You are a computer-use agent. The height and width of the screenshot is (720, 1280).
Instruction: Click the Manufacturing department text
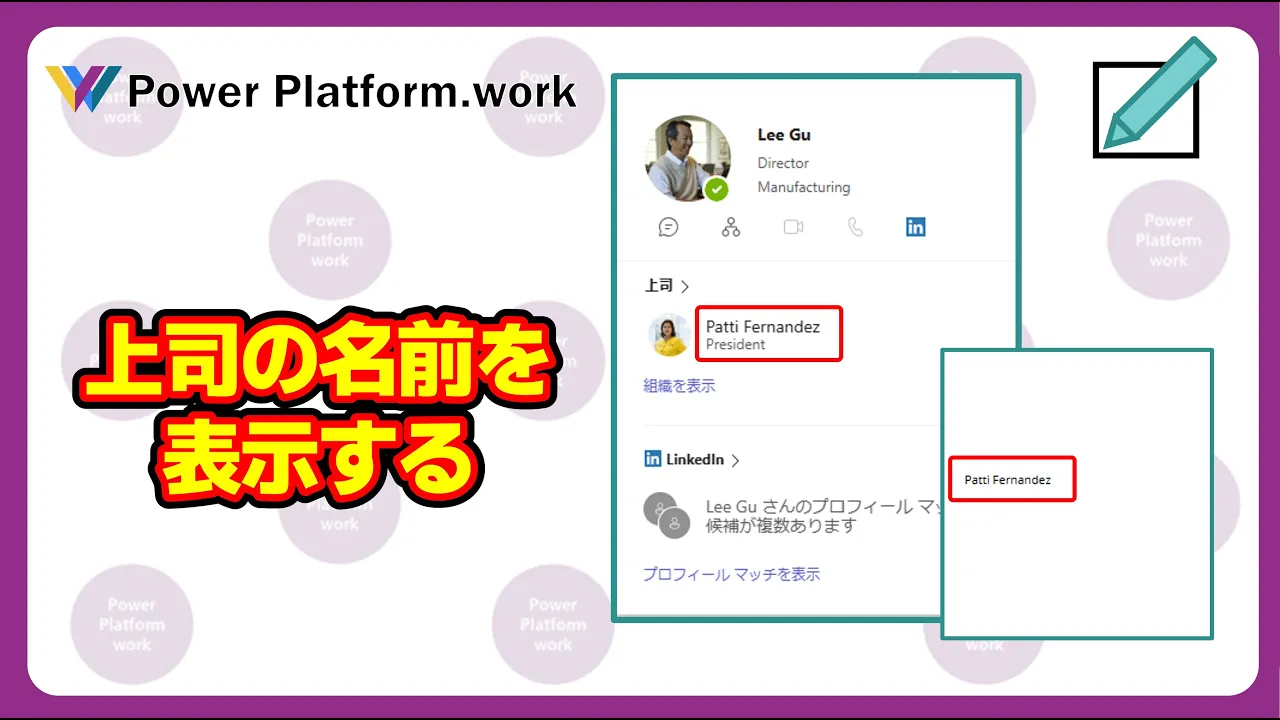(803, 187)
